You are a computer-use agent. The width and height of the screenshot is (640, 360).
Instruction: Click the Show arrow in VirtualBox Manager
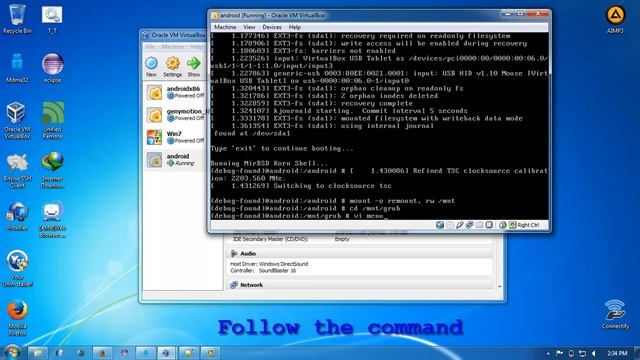tap(194, 67)
